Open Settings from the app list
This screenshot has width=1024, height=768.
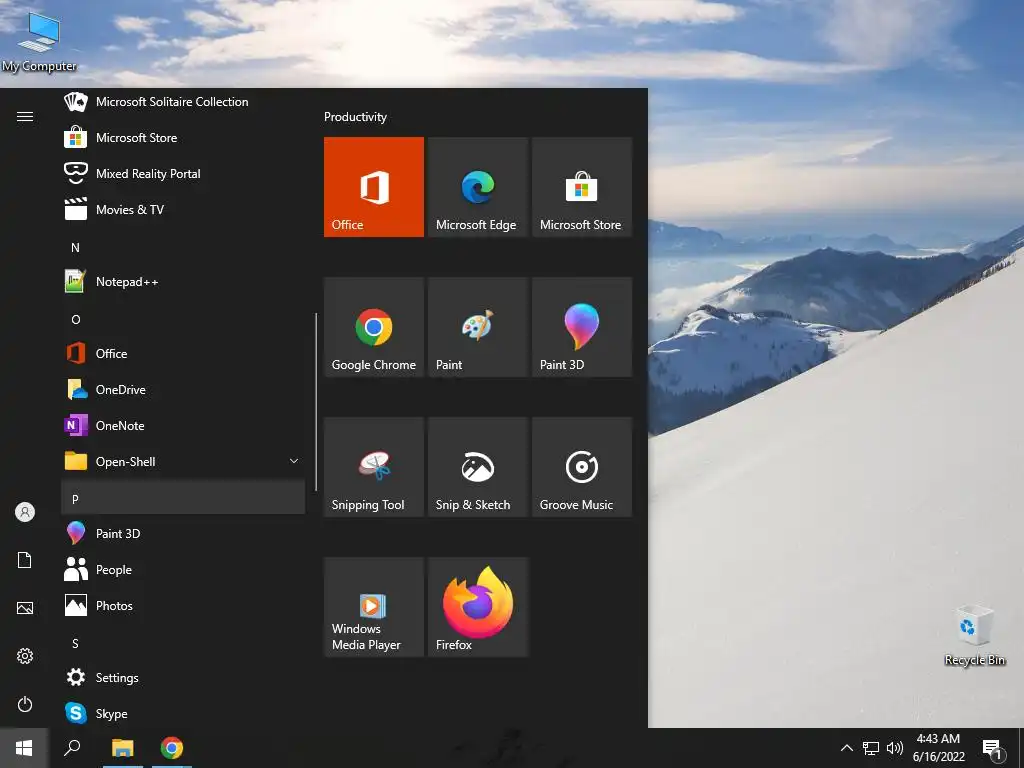[183, 677]
